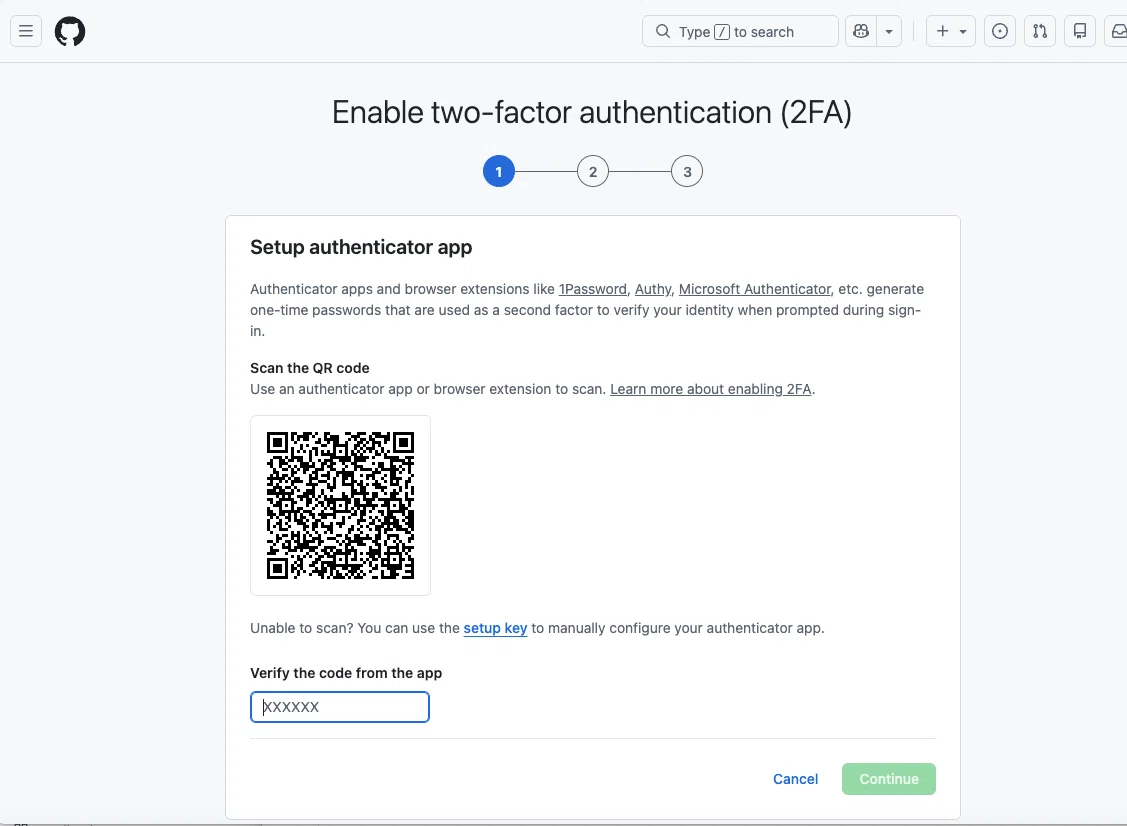
Task: Open the Pull requests icon
Action: [1040, 32]
